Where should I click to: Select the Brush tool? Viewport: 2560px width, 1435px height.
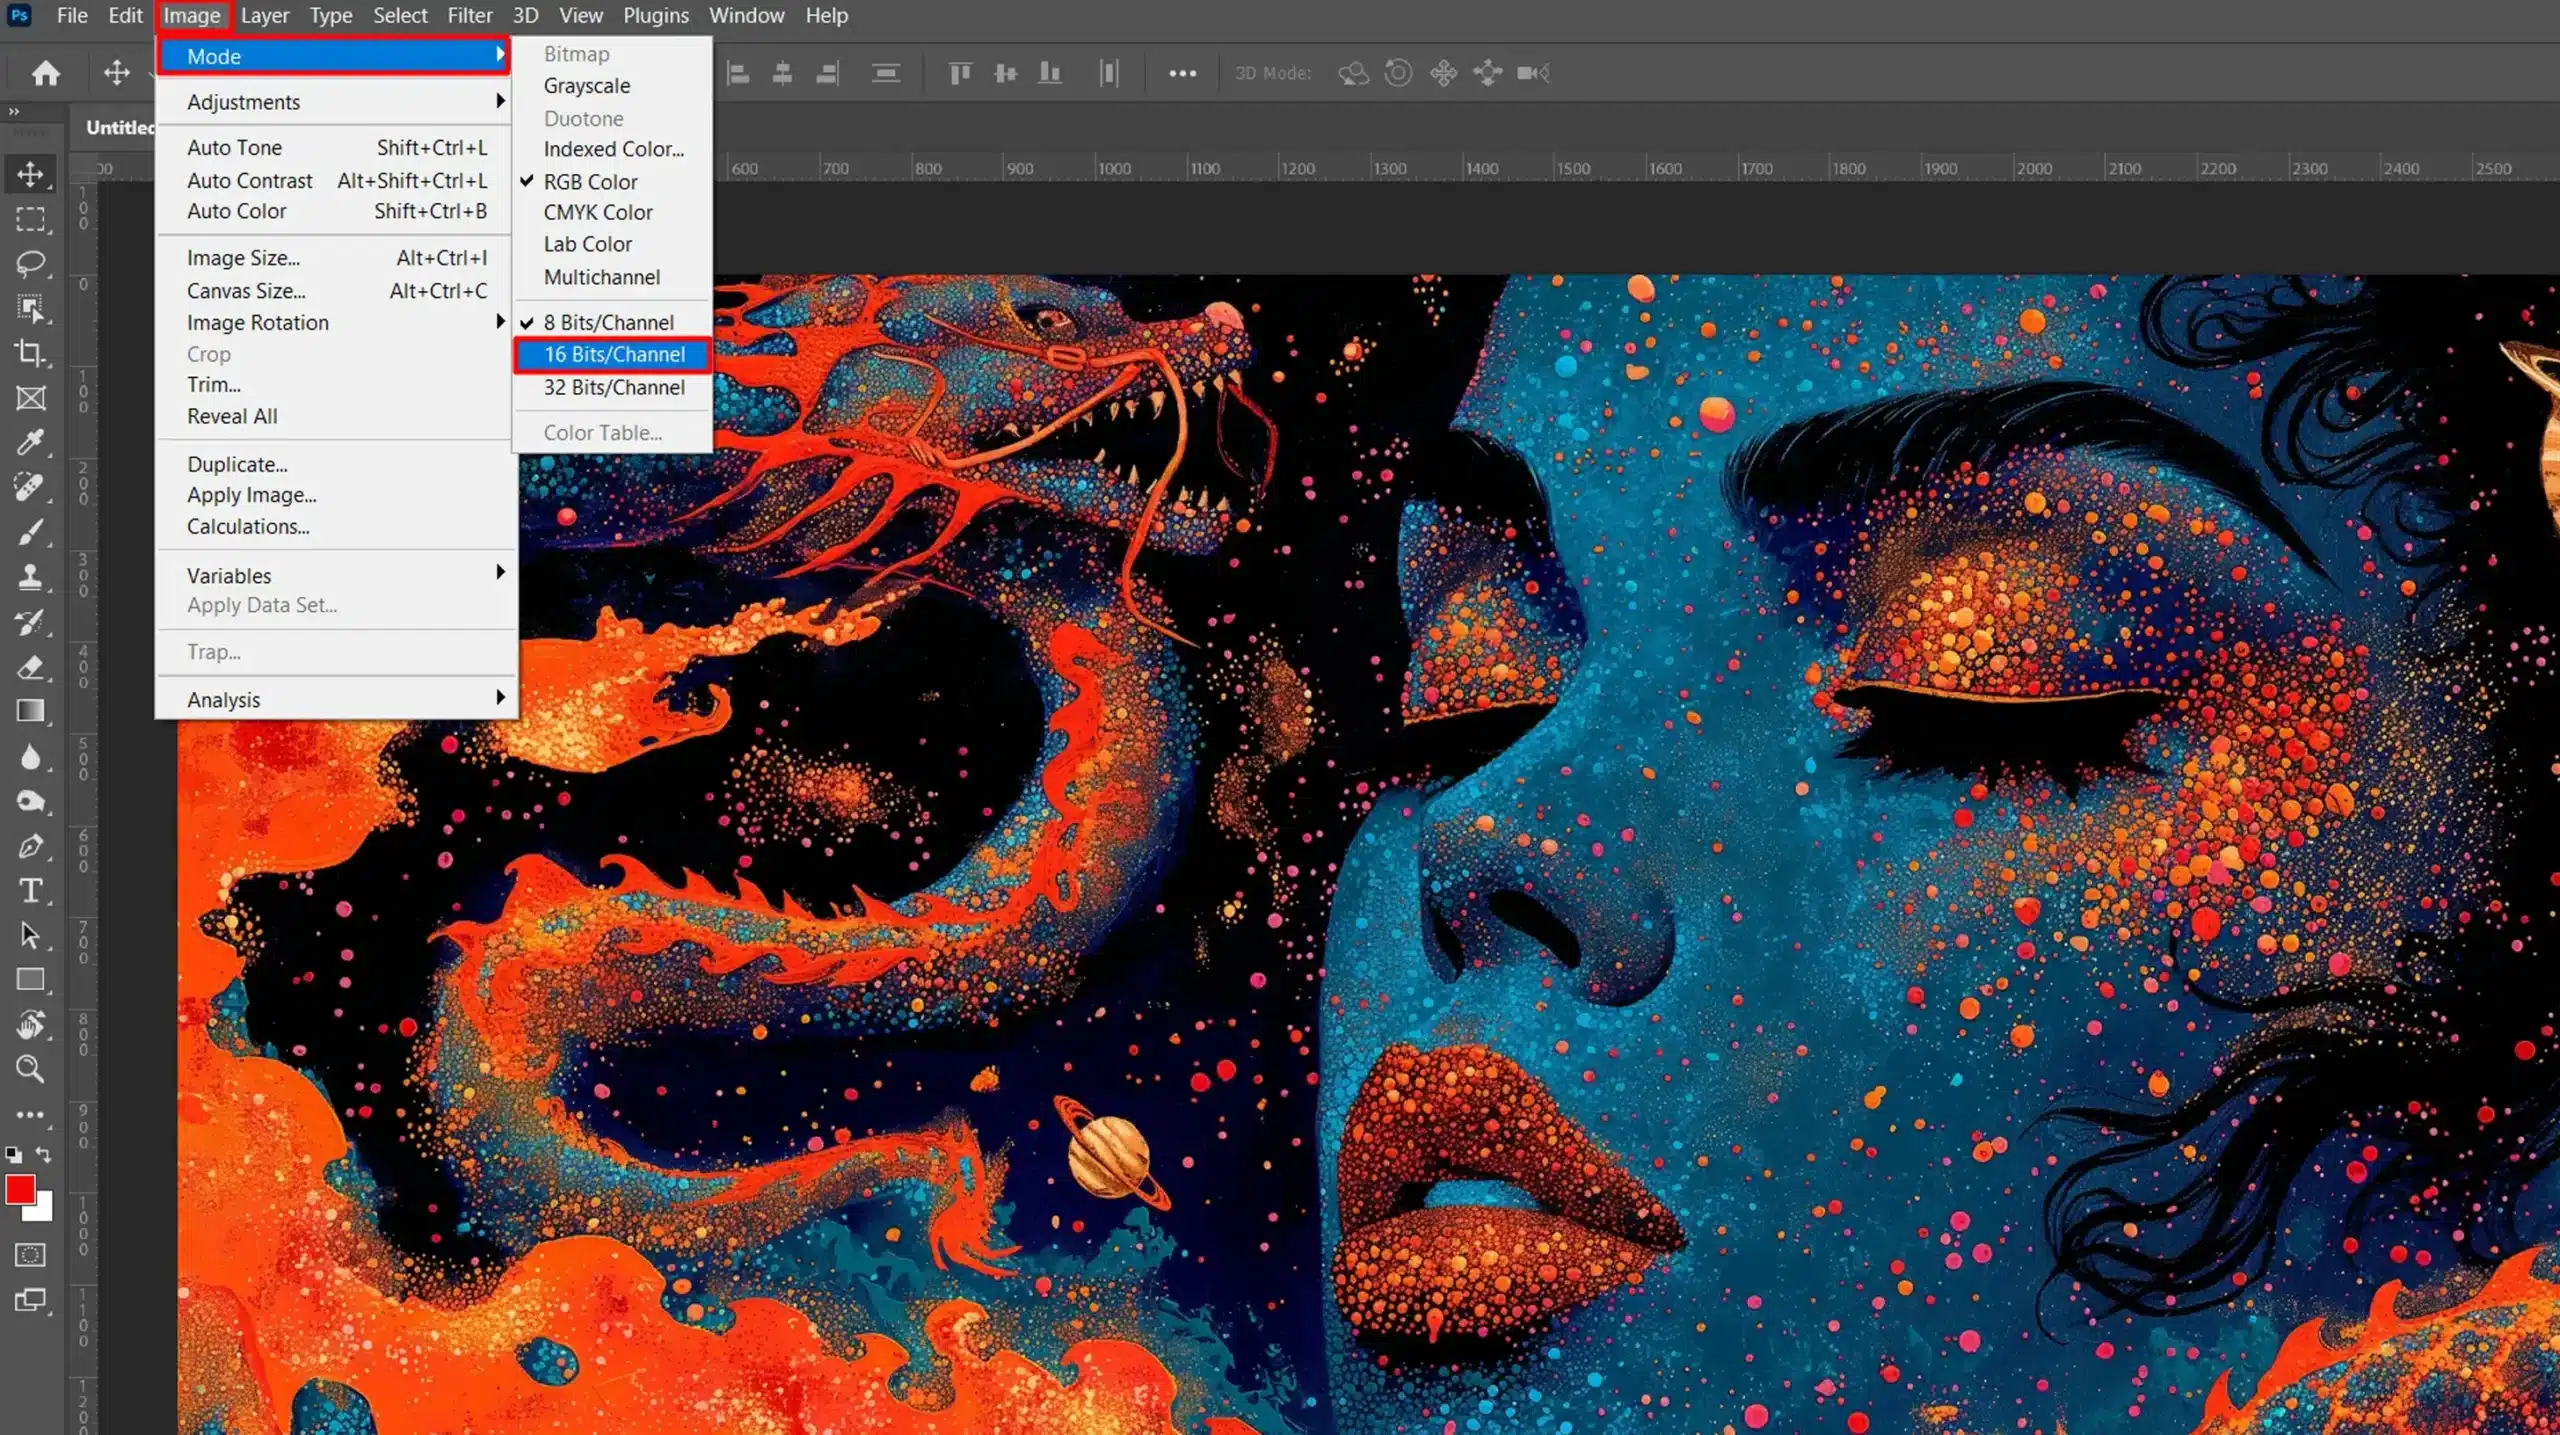(30, 532)
